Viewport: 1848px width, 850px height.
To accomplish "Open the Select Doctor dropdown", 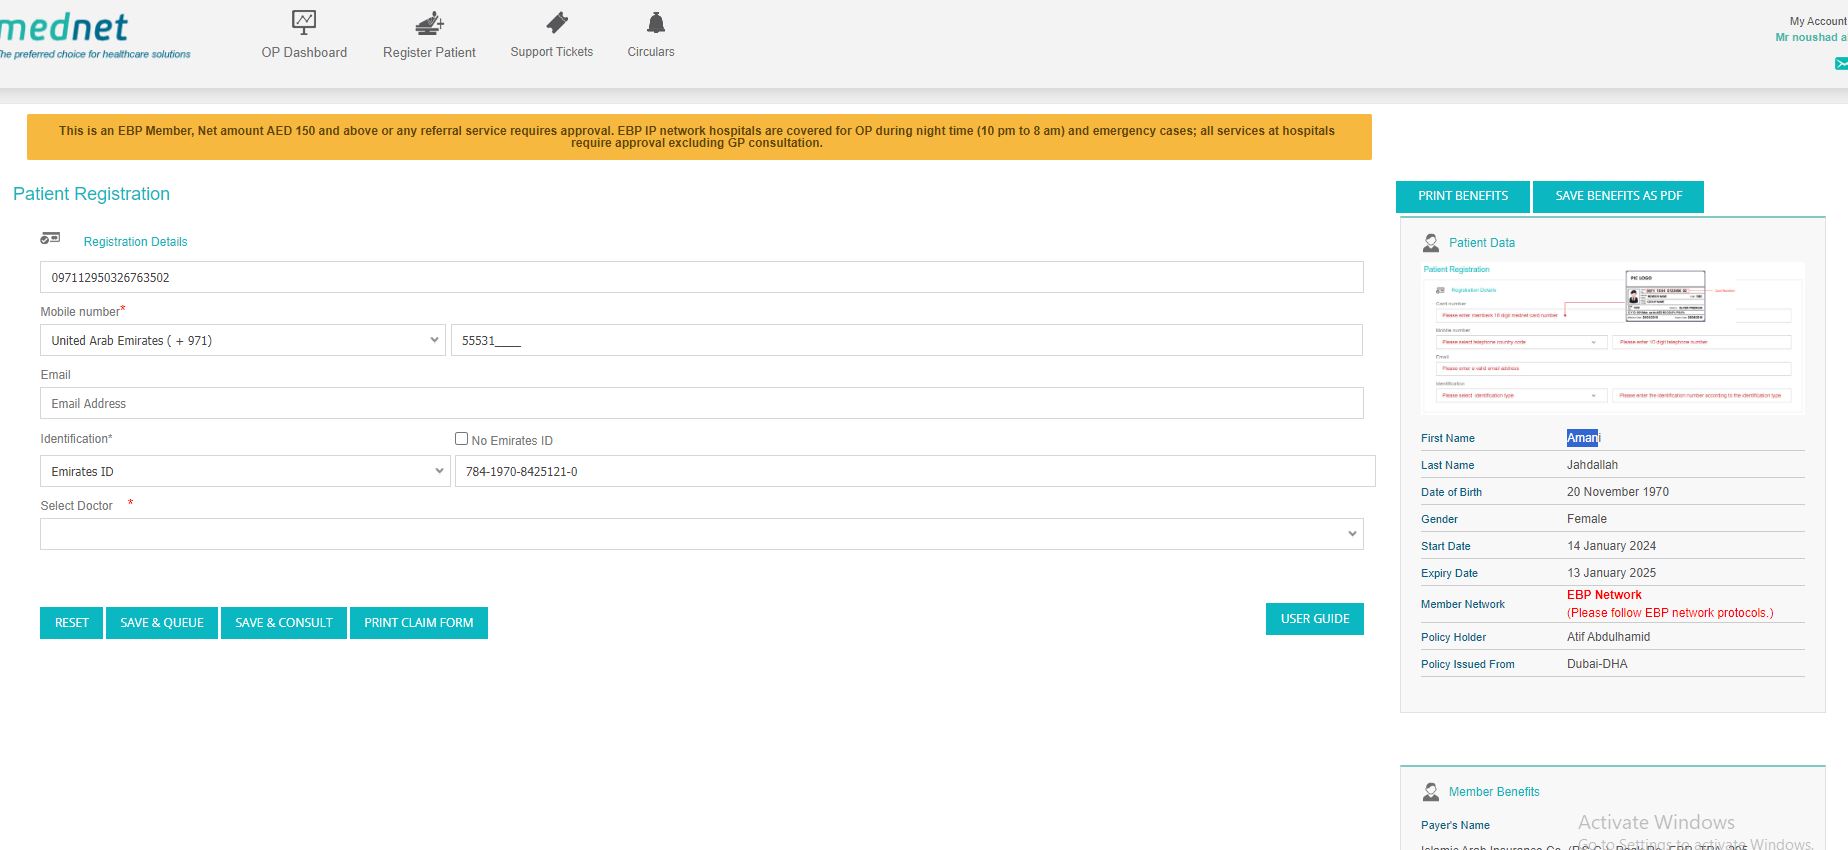I will click(701, 534).
